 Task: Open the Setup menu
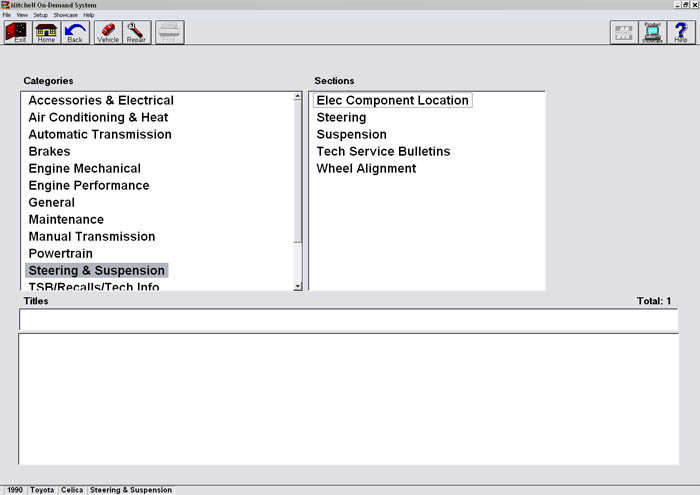click(40, 15)
